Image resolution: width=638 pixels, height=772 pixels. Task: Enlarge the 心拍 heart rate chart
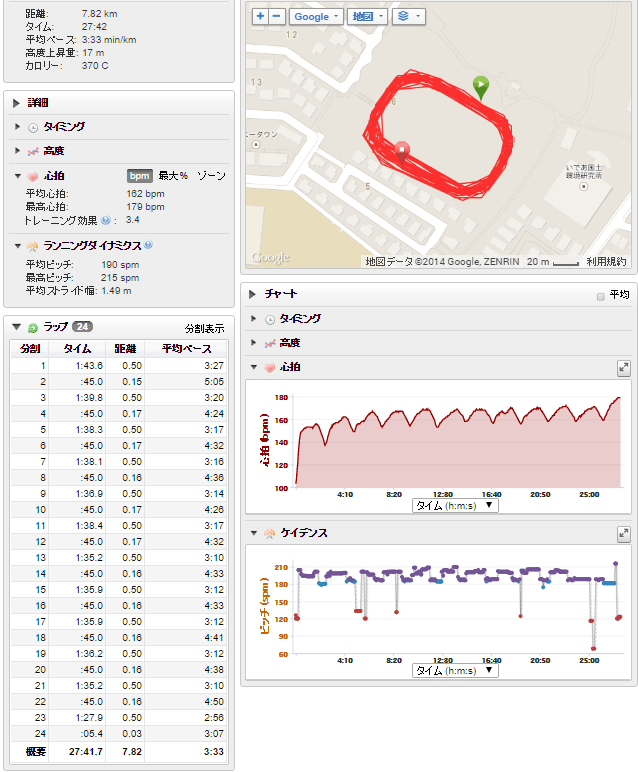pyautogui.click(x=624, y=368)
